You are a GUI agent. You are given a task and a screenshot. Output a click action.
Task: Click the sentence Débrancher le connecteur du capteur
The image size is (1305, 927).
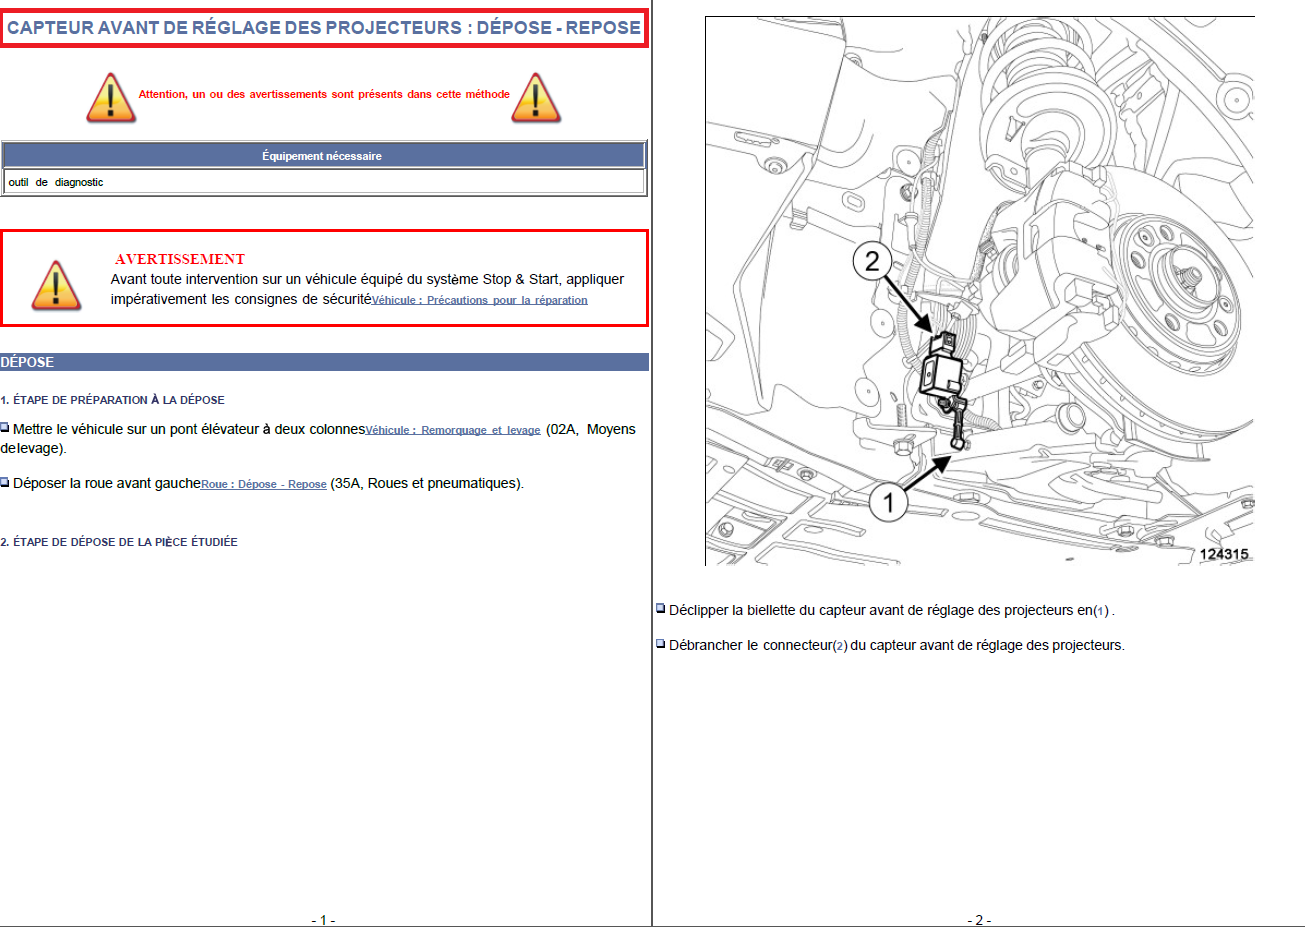point(897,645)
